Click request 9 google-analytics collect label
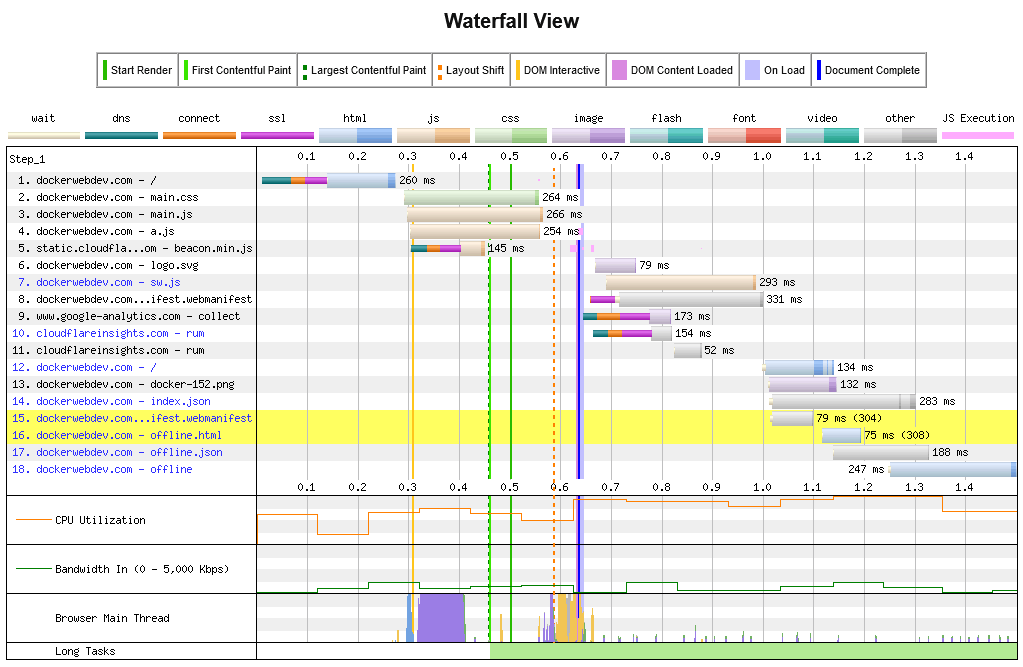Image resolution: width=1023 pixels, height=667 pixels. point(128,317)
